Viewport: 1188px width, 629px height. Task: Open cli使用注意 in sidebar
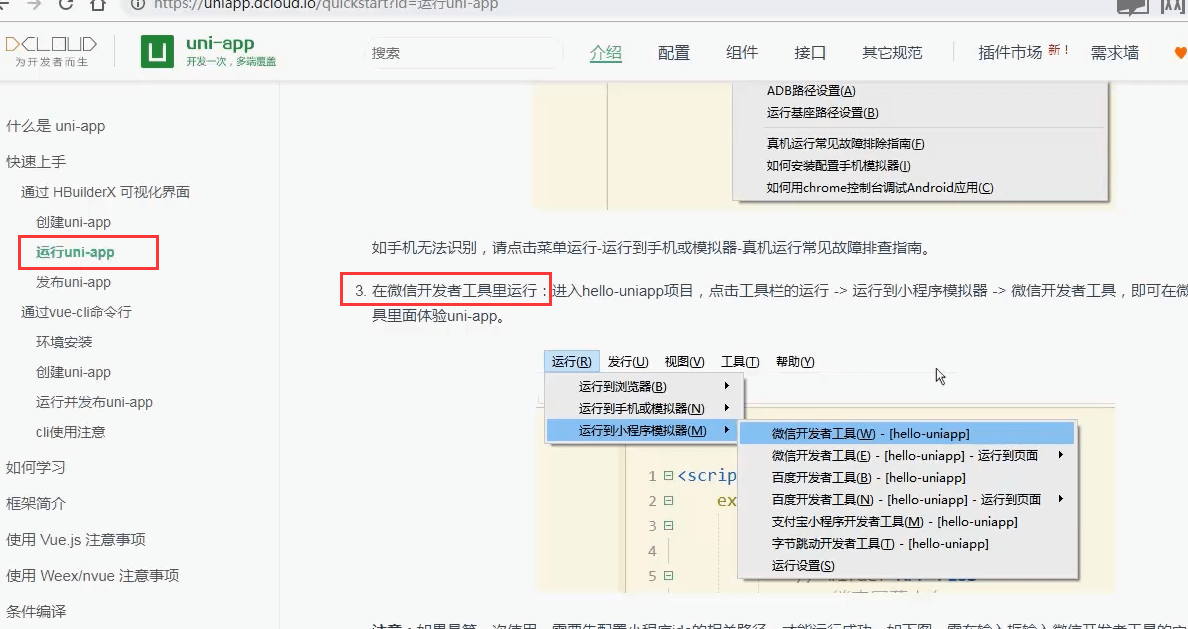[x=70, y=432]
